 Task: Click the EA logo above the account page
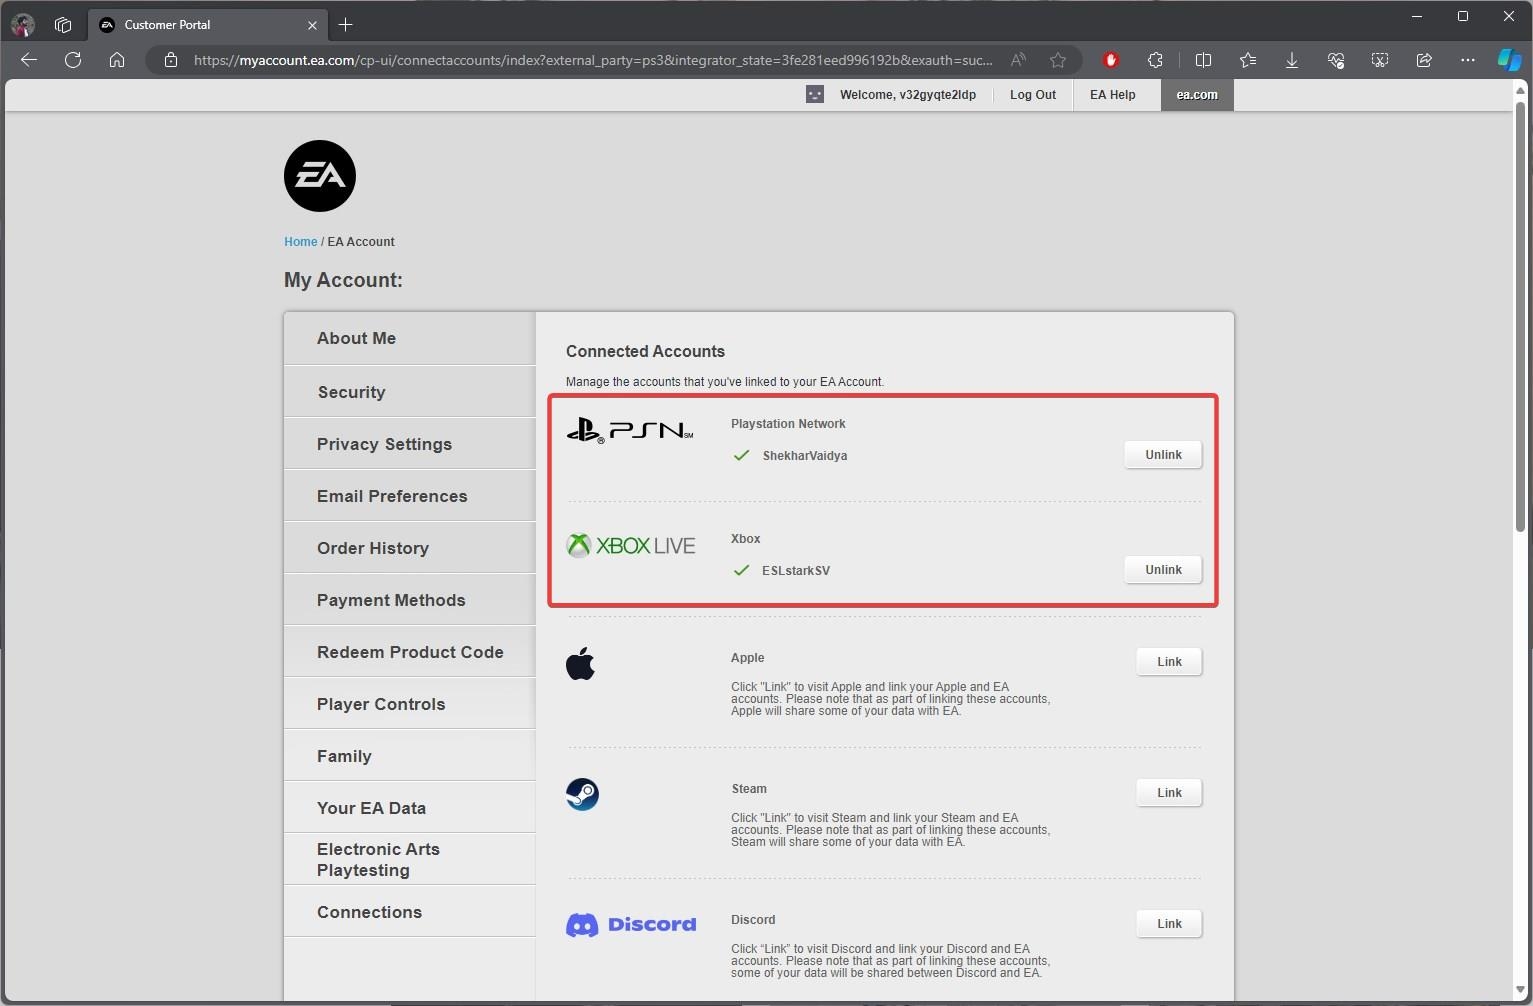coord(319,176)
